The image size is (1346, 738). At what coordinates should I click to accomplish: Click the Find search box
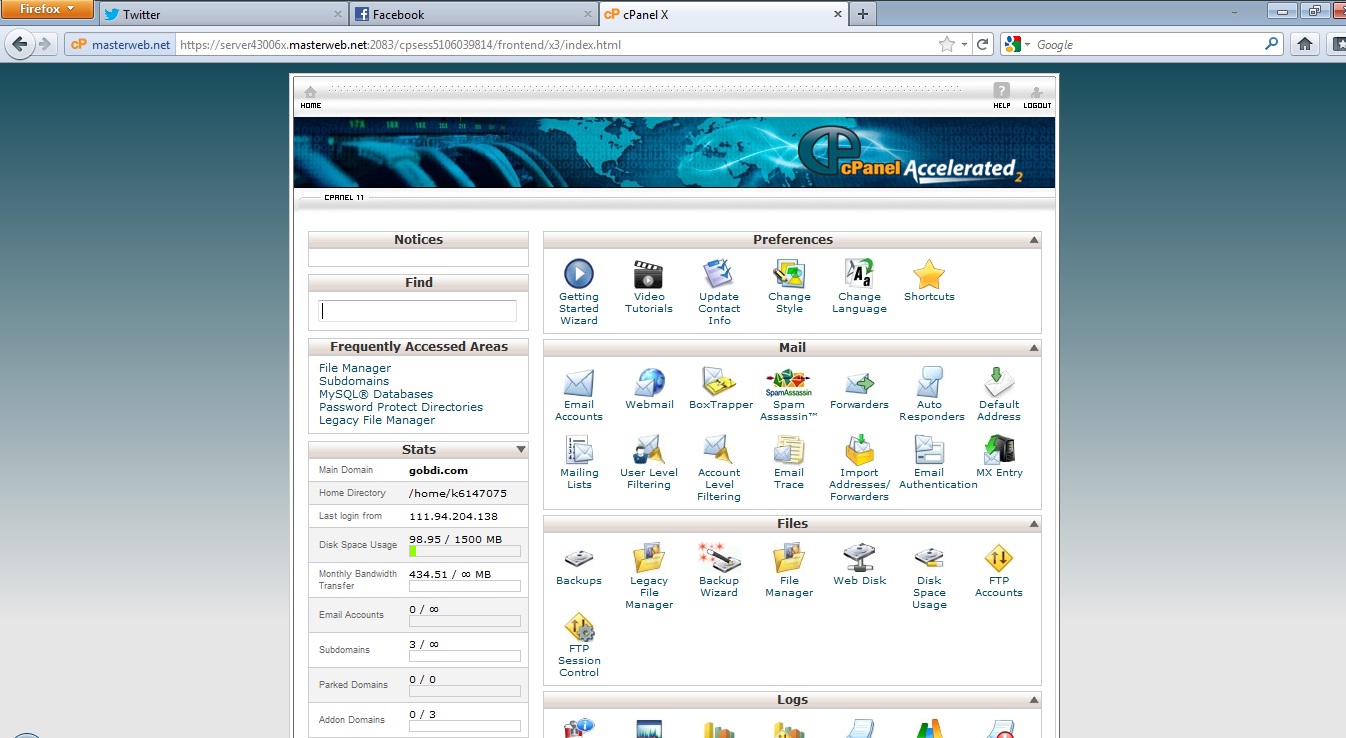tap(418, 311)
